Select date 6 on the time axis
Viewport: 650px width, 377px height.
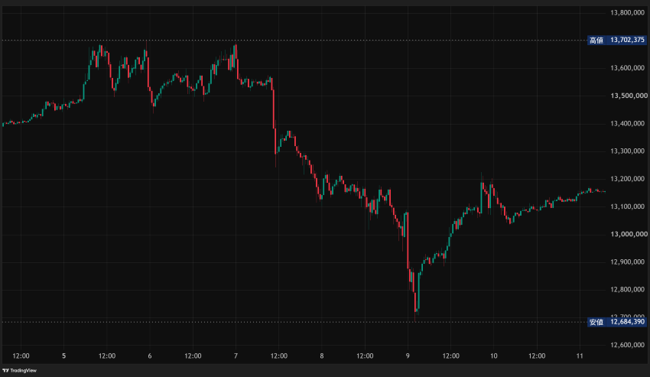(x=150, y=356)
